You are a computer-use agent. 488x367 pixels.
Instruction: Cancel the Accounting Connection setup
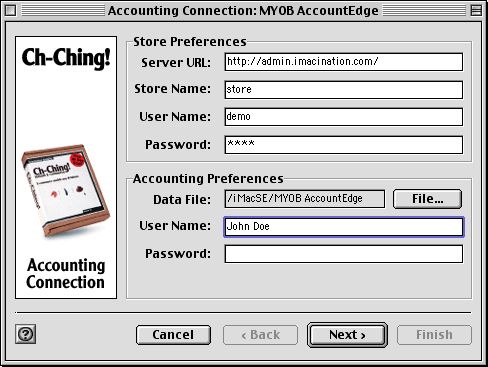pyautogui.click(x=173, y=335)
